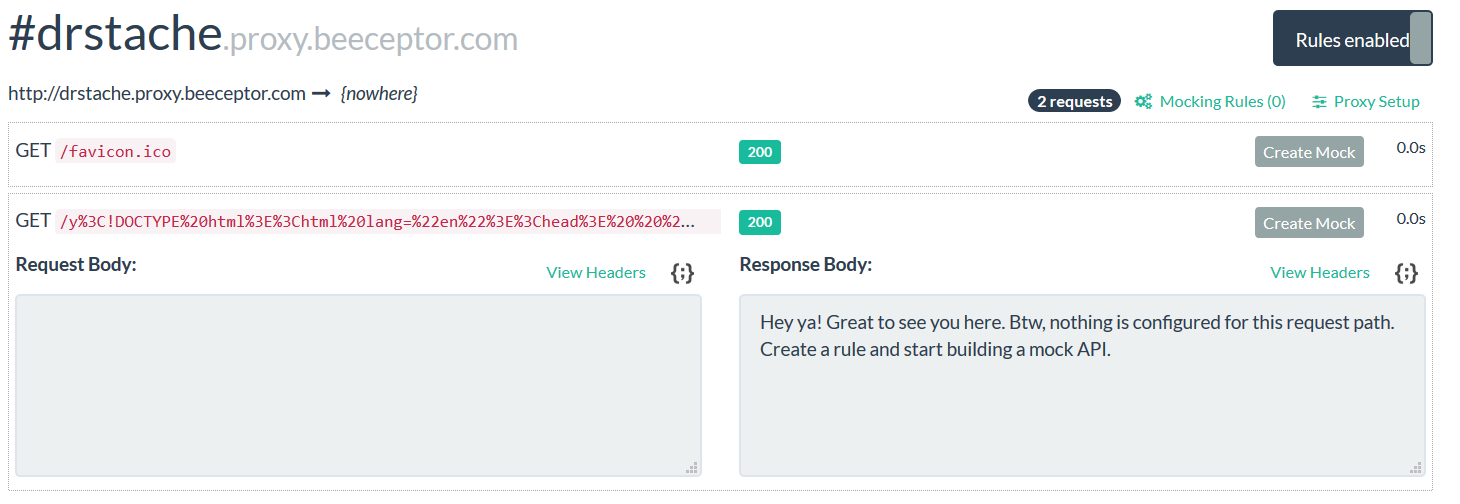This screenshot has width=1460, height=504.
Task: Click the Request Body textarea resize handle
Action: click(691, 467)
